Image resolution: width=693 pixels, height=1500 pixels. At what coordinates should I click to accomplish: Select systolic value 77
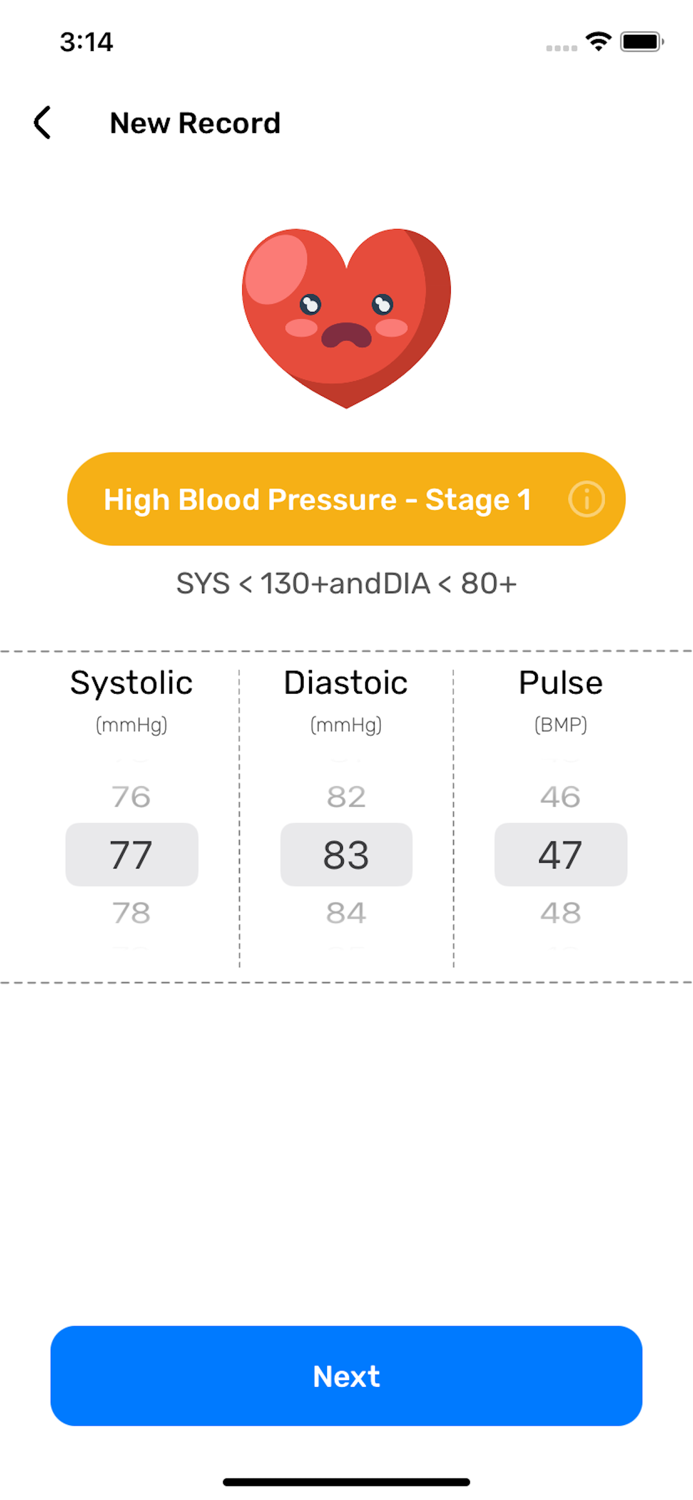coord(132,854)
